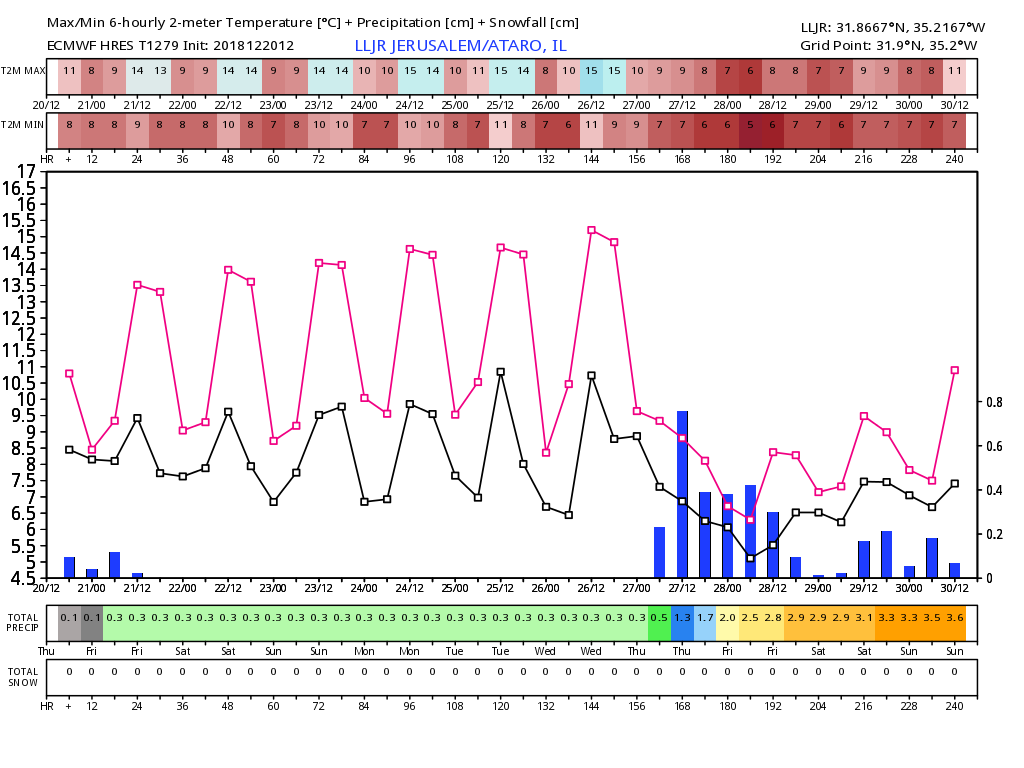Viewport: 1024px width, 768px height.
Task: Select the orange 3.6 total precip cell
Action: click(x=955, y=618)
